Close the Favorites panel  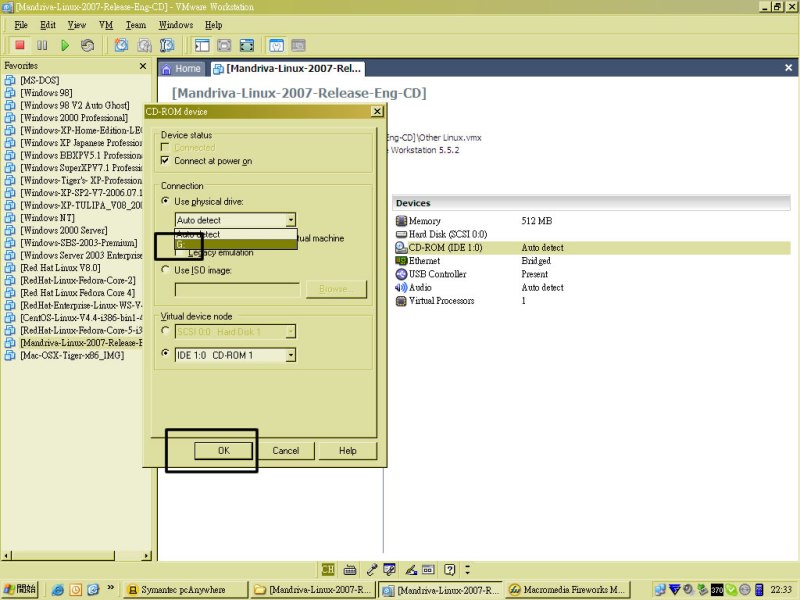point(143,66)
